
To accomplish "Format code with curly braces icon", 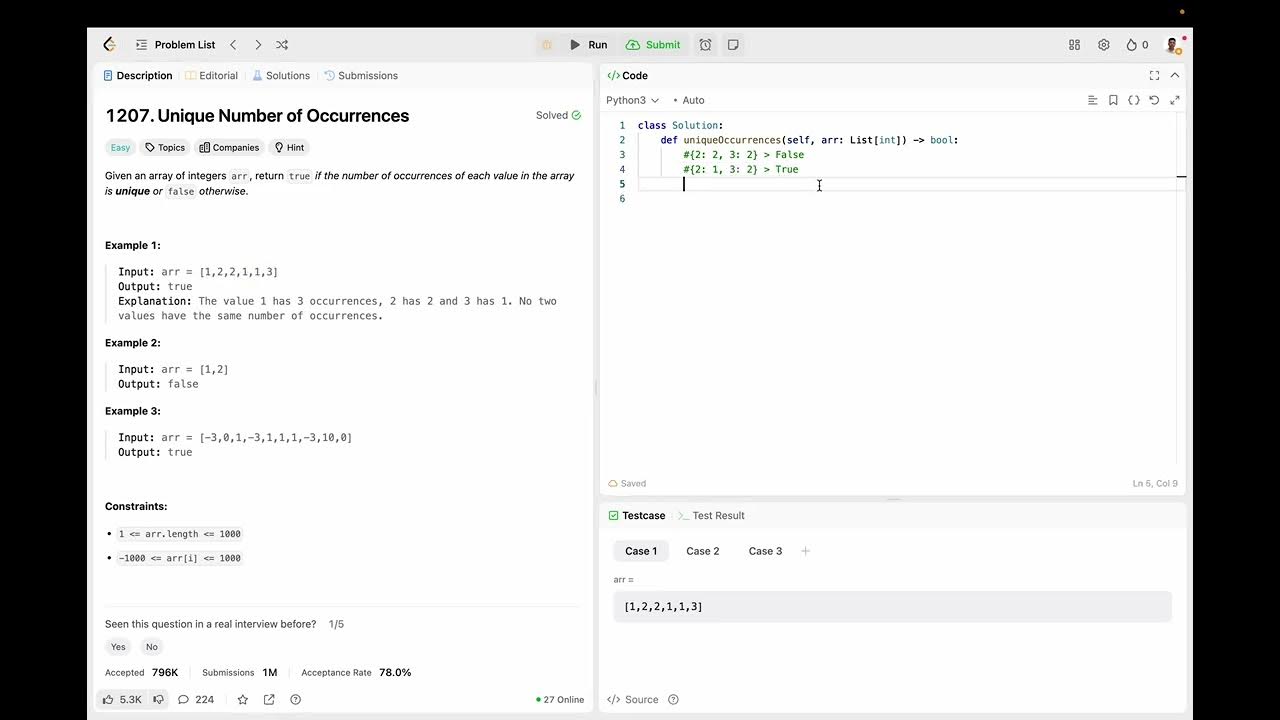I will point(1133,100).
